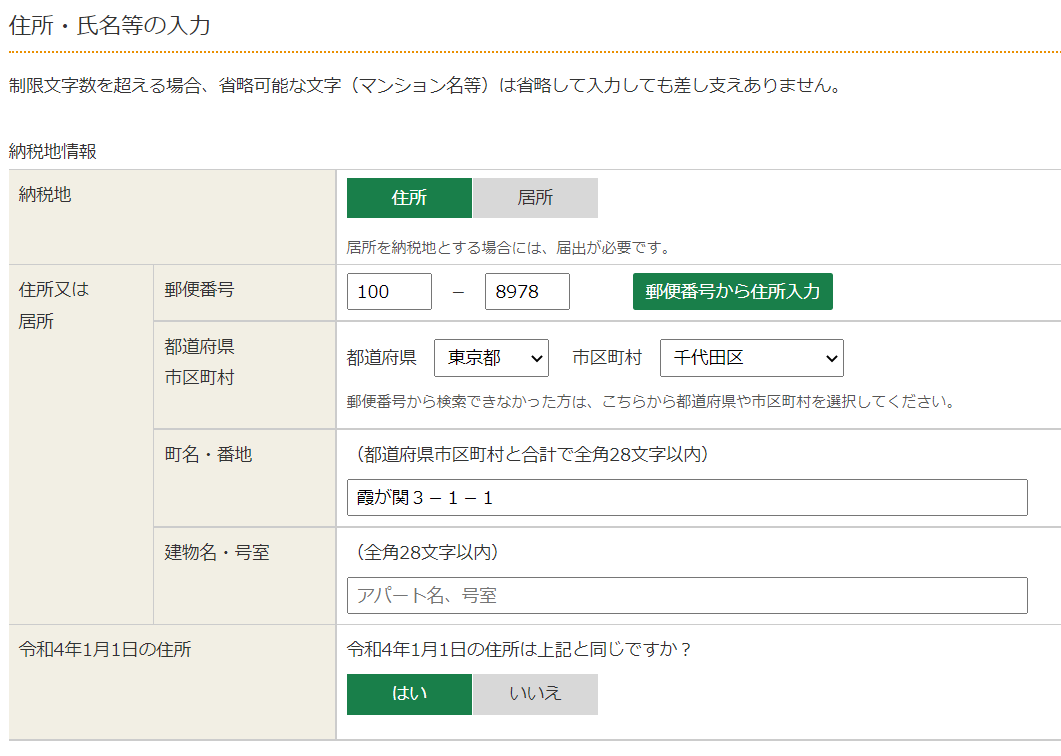Choose いいえ for the same-address question

click(535, 694)
